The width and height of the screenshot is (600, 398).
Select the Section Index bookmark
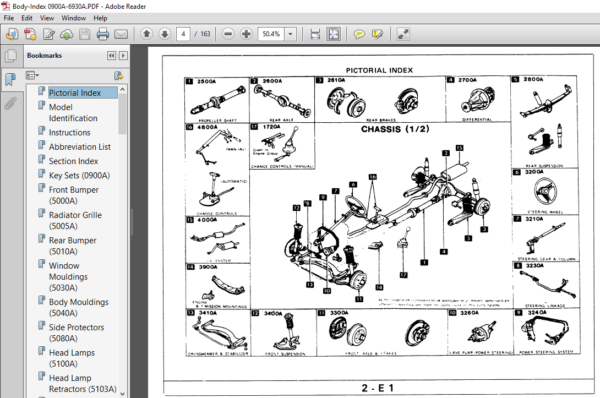73,161
